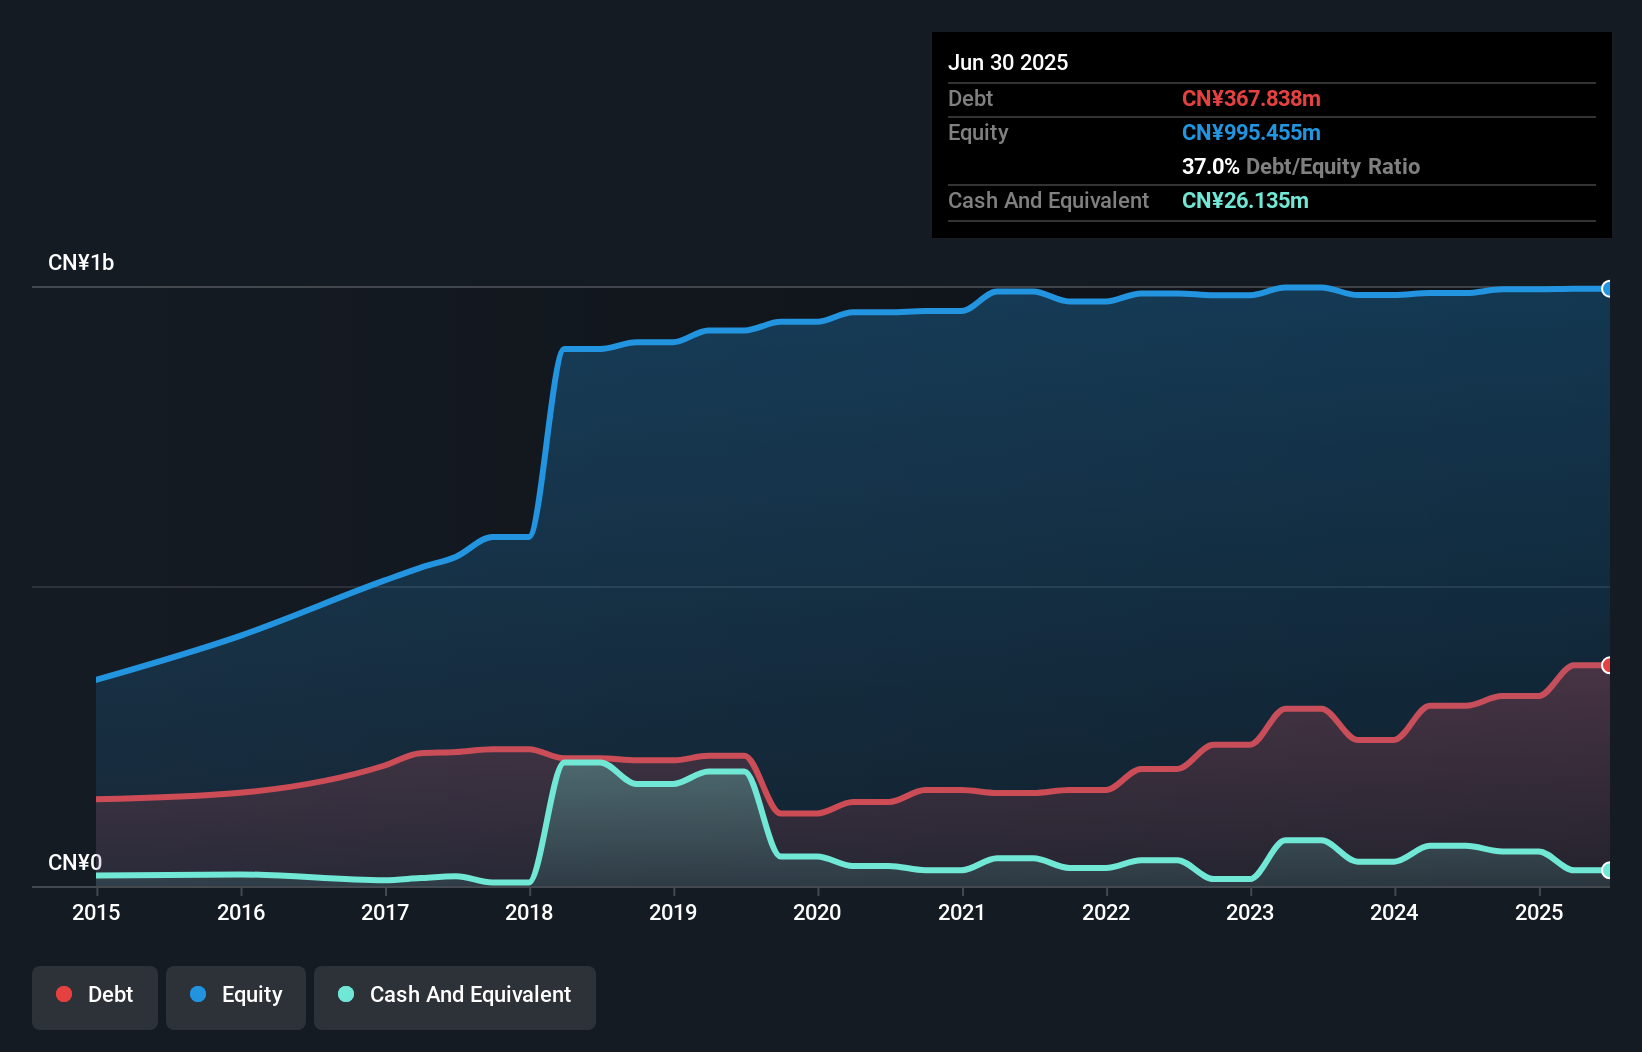Select the Jun 30 2025 tooltip header
Image resolution: width=1642 pixels, height=1052 pixels.
(x=1008, y=62)
